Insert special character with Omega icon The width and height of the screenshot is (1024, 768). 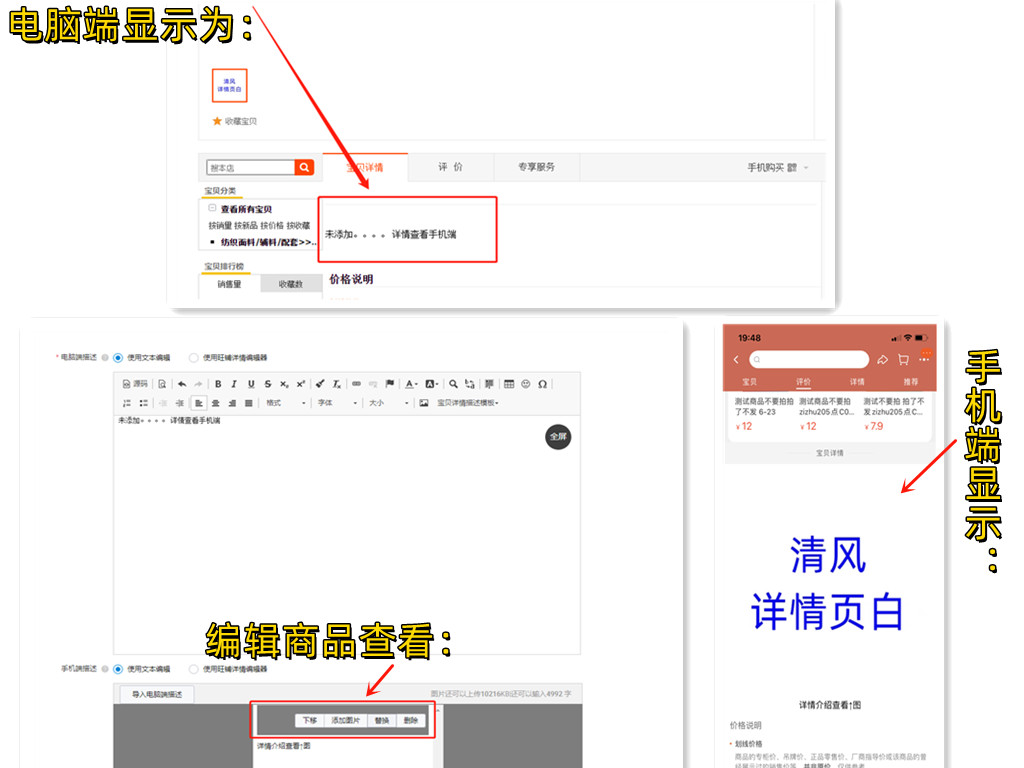click(543, 384)
